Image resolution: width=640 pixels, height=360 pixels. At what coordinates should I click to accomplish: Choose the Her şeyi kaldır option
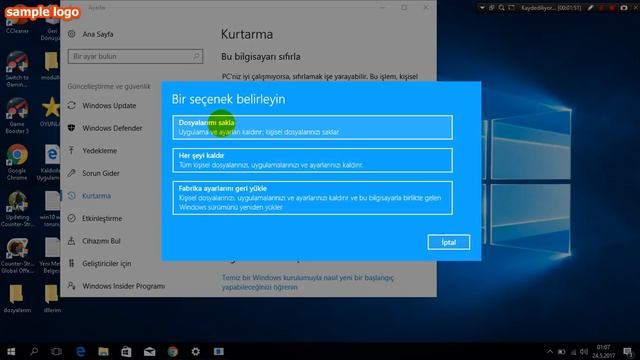(x=312, y=160)
